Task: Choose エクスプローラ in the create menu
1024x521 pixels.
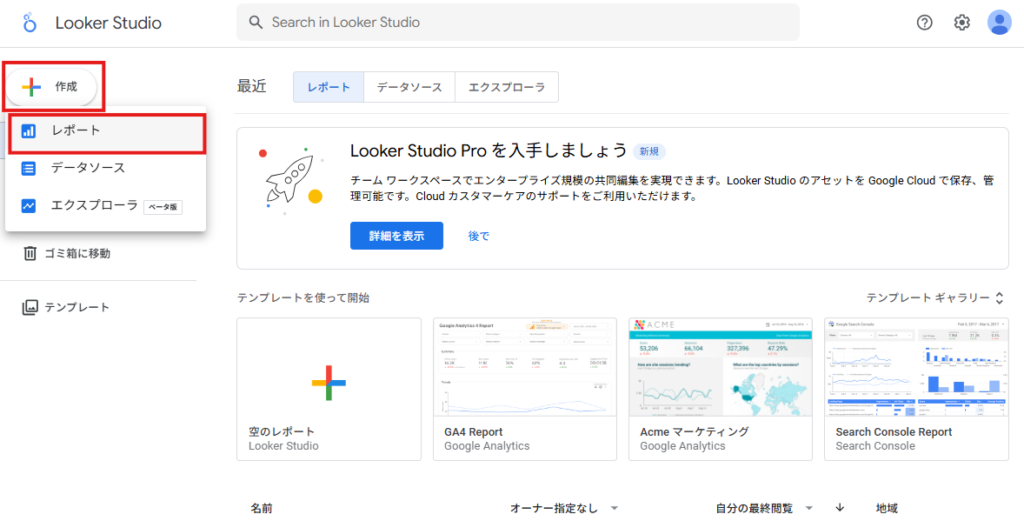Action: coord(94,206)
